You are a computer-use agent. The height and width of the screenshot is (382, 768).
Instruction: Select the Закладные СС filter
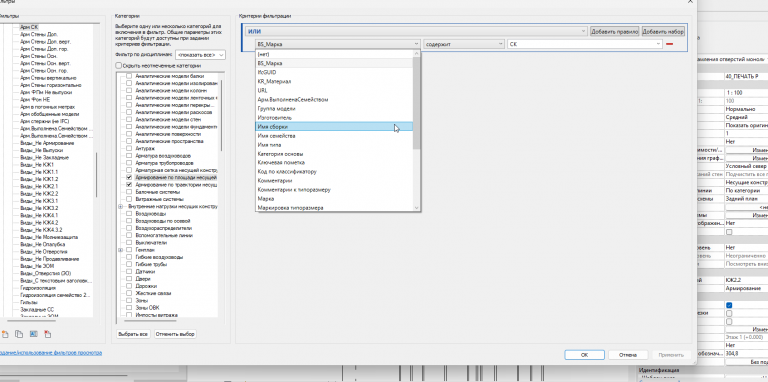[x=37, y=310]
